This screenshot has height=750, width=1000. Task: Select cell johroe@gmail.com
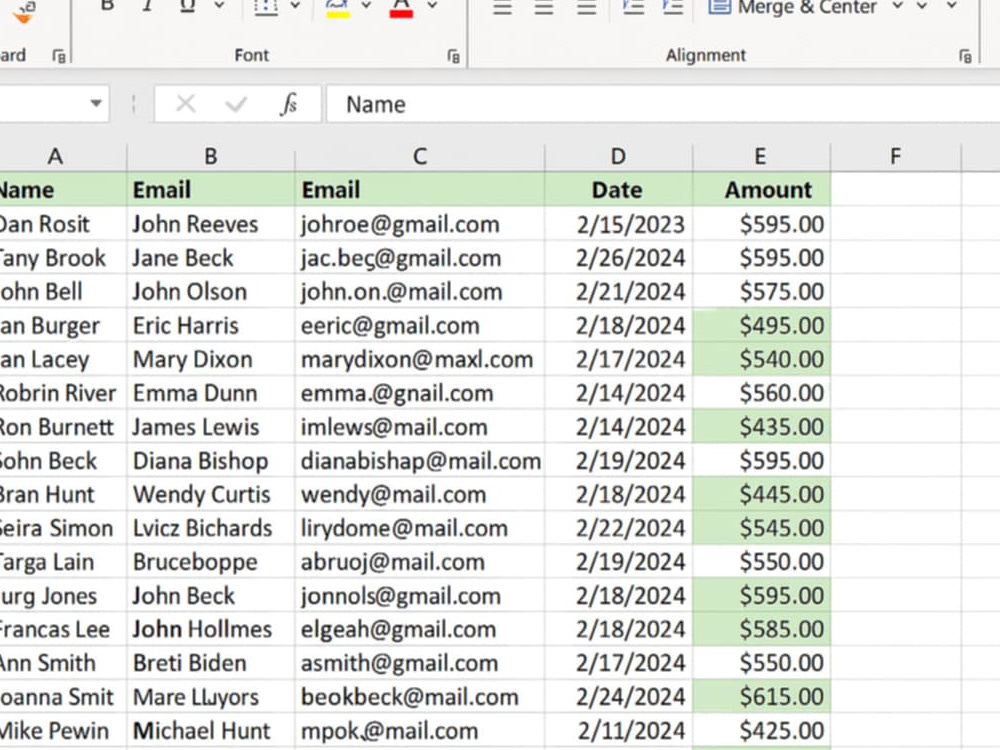[x=420, y=224]
